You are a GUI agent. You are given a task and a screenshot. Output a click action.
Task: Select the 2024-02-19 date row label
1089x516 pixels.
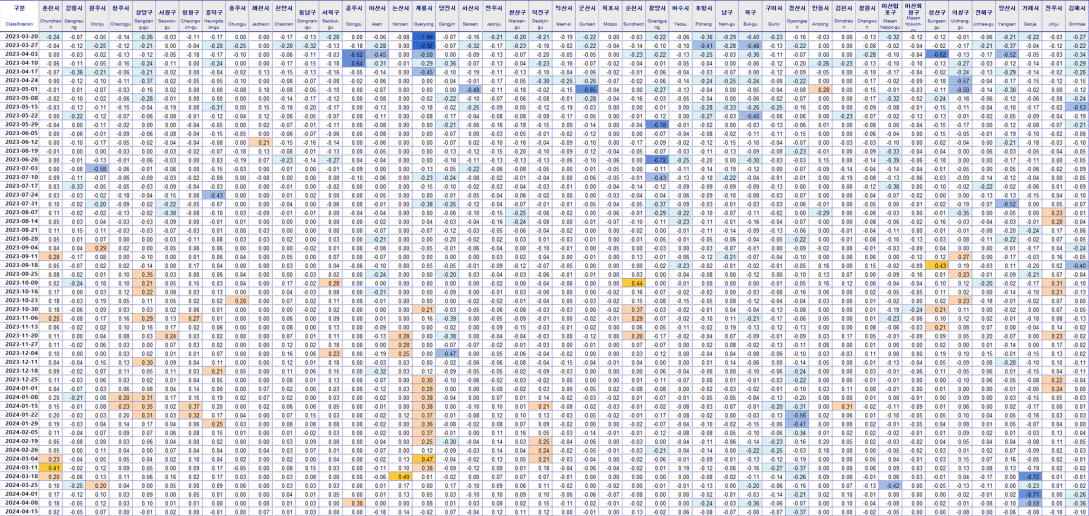pos(19,441)
